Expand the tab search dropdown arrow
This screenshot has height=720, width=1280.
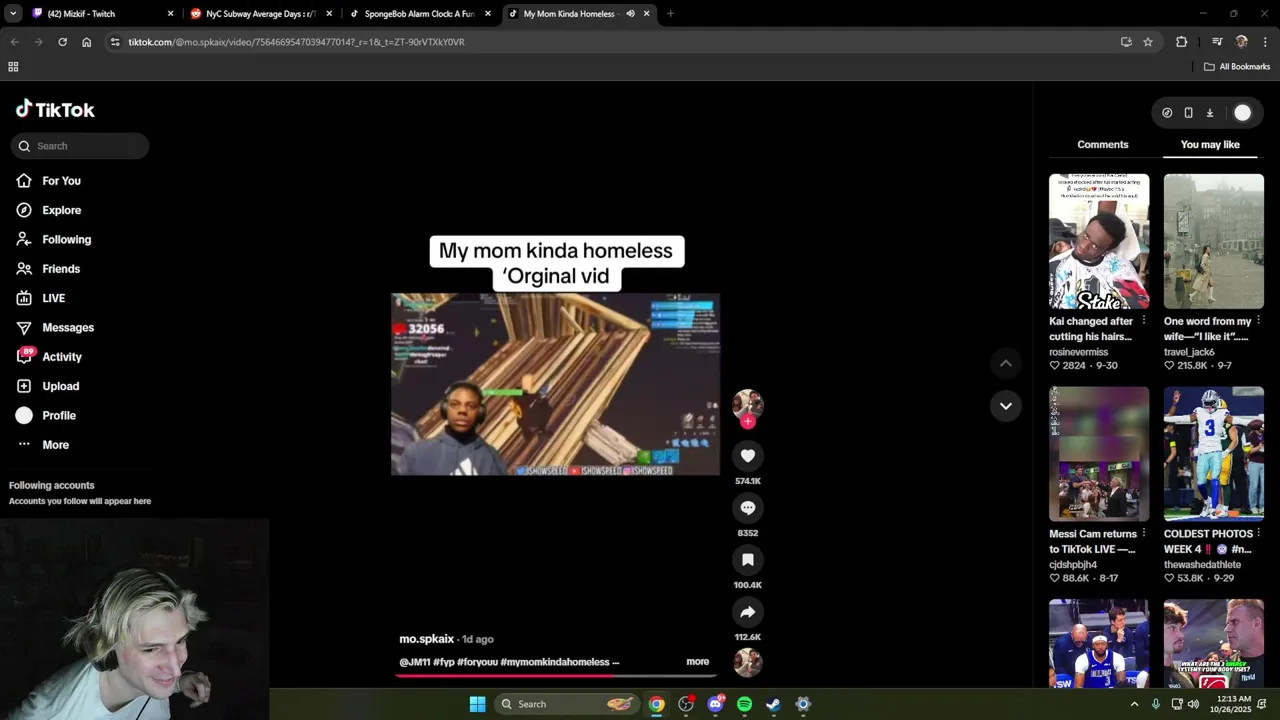pyautogui.click(x=13, y=14)
